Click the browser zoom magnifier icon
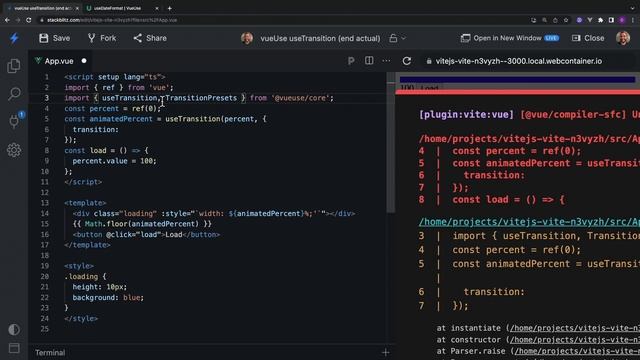The width and height of the screenshot is (640, 360). coord(544,20)
